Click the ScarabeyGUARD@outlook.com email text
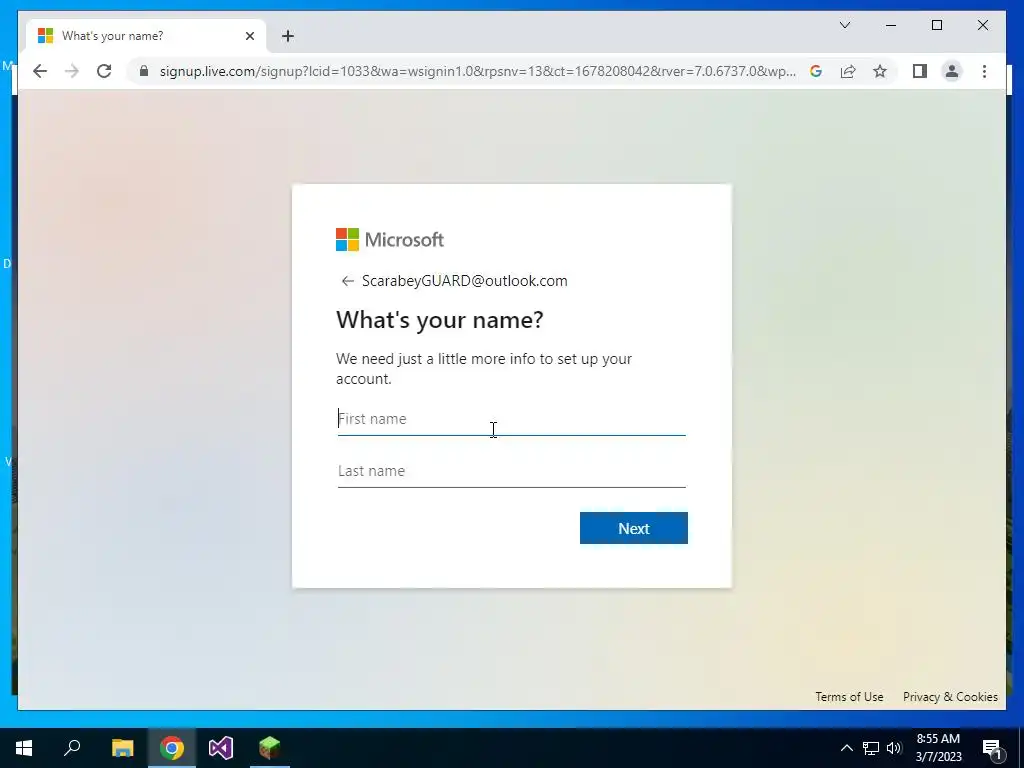This screenshot has height=768, width=1024. (464, 281)
